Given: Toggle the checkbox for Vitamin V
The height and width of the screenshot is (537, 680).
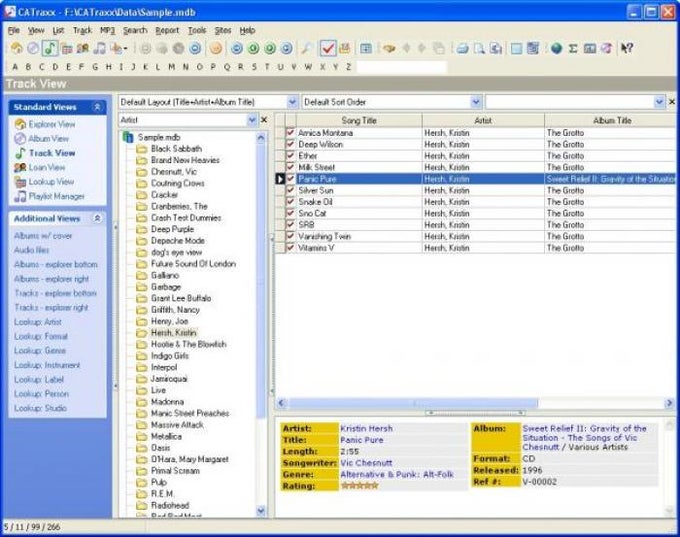Looking at the screenshot, I should (290, 248).
